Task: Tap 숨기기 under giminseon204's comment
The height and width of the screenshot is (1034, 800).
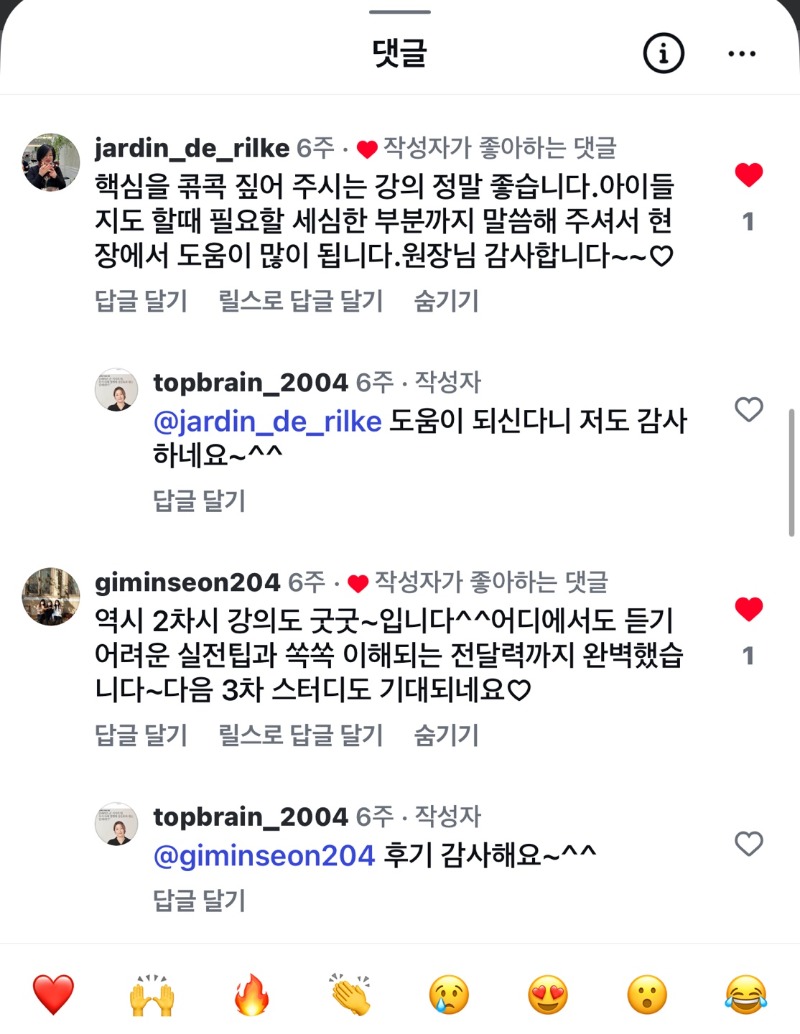Action: 446,736
